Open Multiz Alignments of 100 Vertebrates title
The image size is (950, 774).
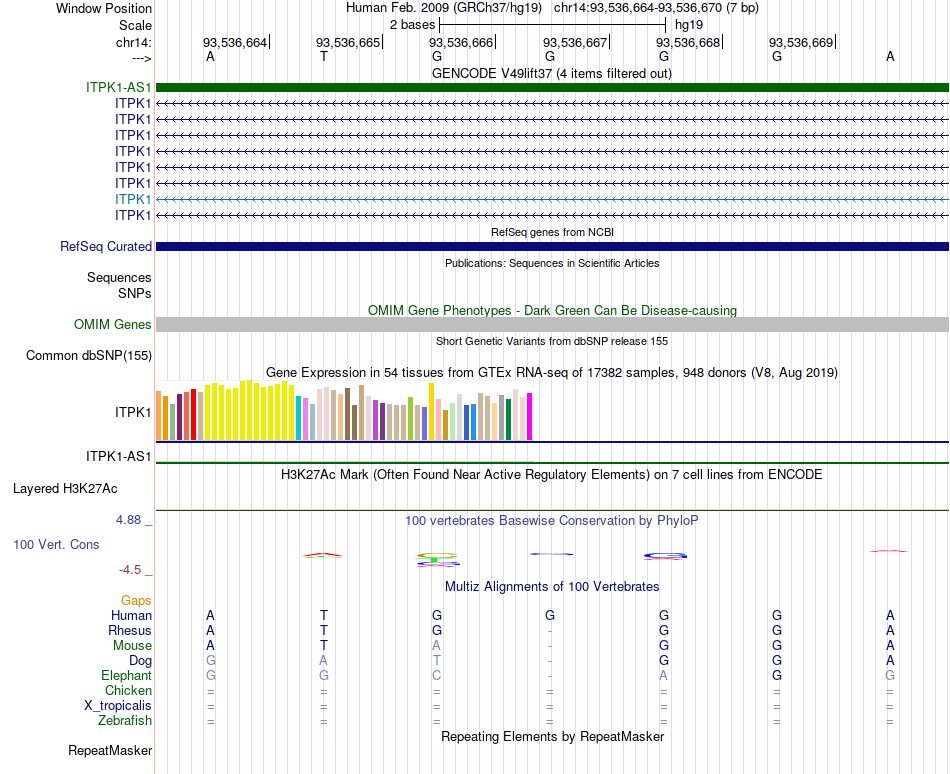tap(552, 586)
